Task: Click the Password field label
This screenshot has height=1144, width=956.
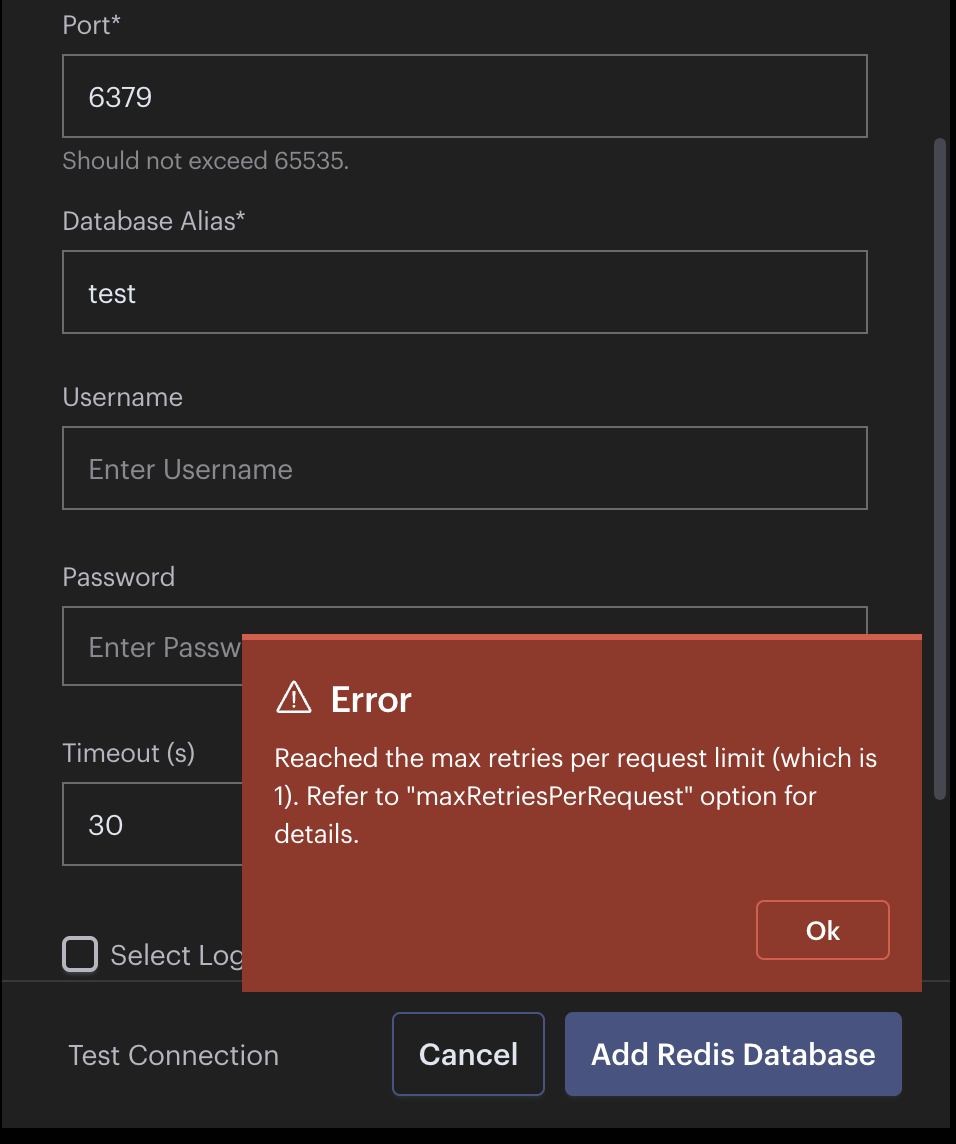Action: click(118, 576)
